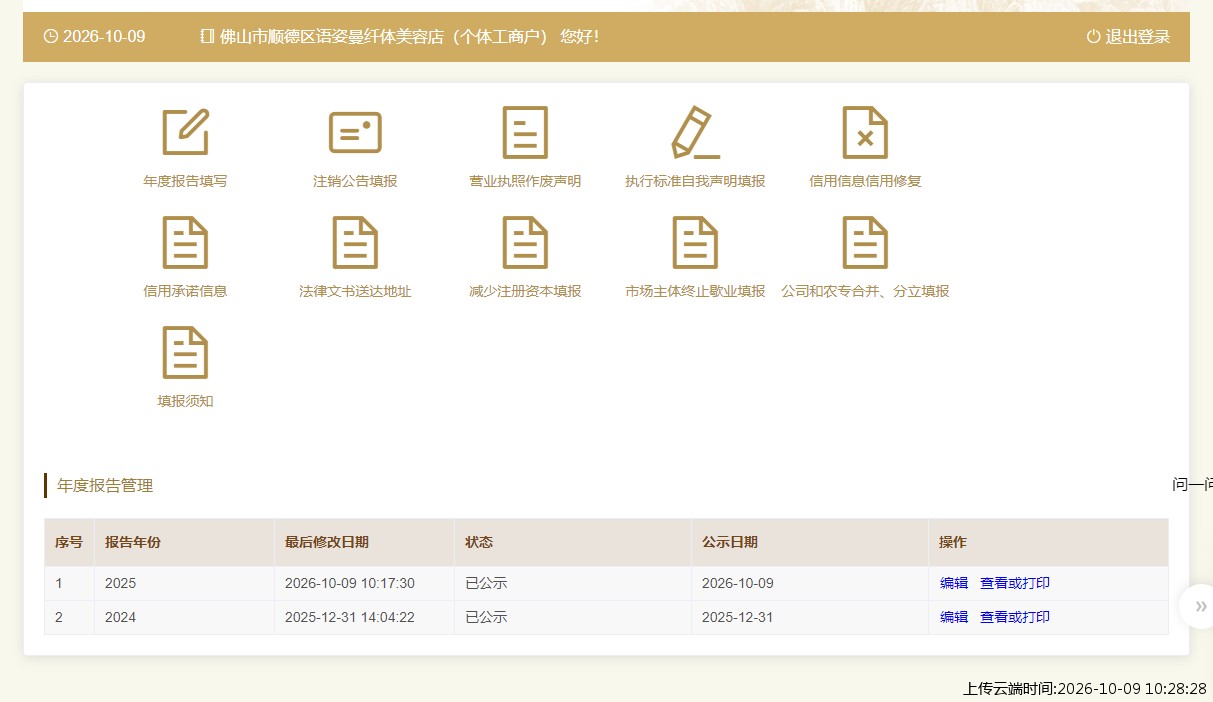Open 减少注册资本填报 icon
This screenshot has width=1213, height=702.
[525, 242]
